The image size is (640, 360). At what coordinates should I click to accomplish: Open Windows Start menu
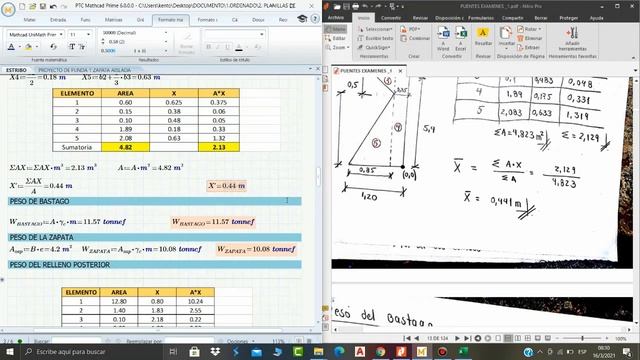(x=9, y=351)
